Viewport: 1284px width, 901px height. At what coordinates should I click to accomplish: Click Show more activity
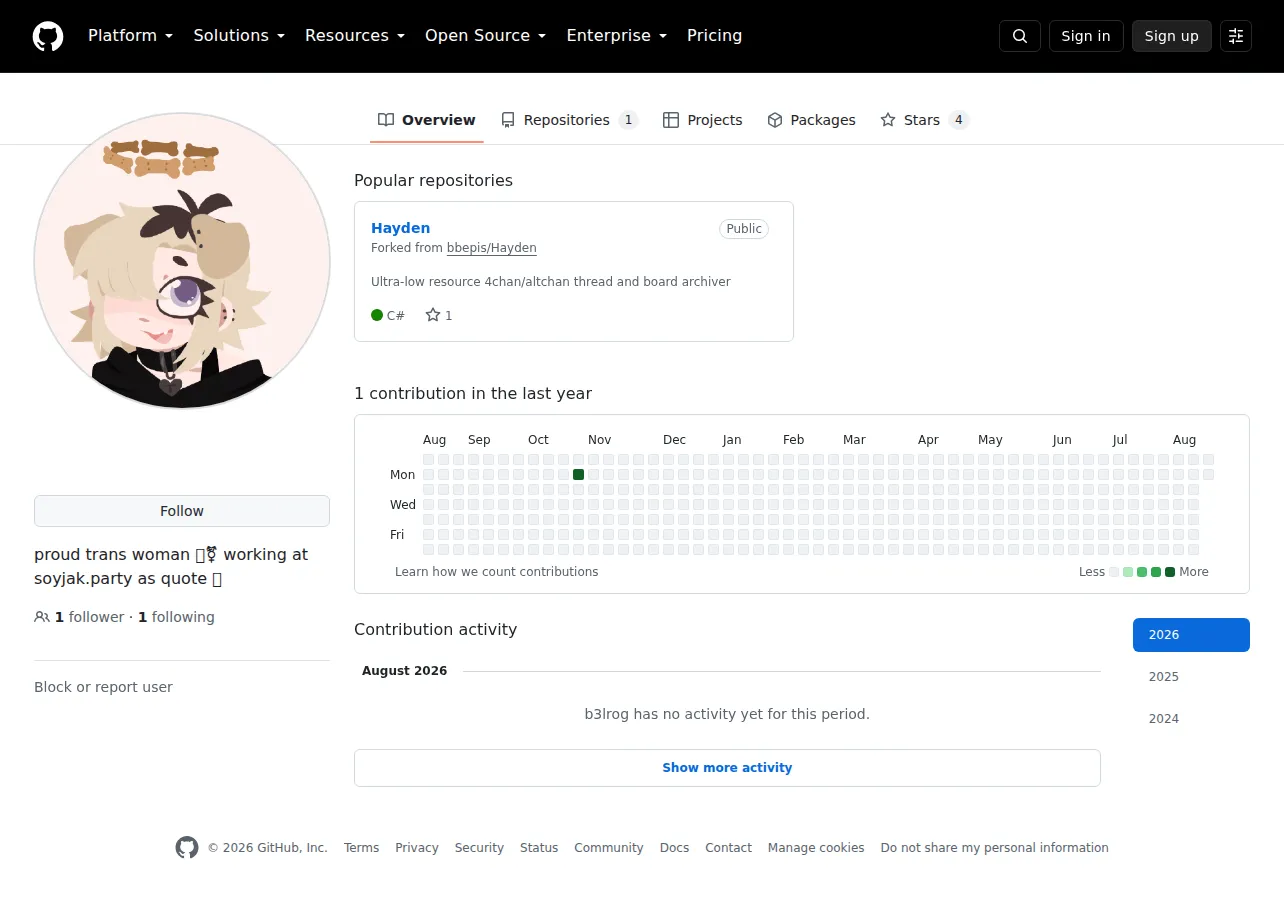(727, 768)
